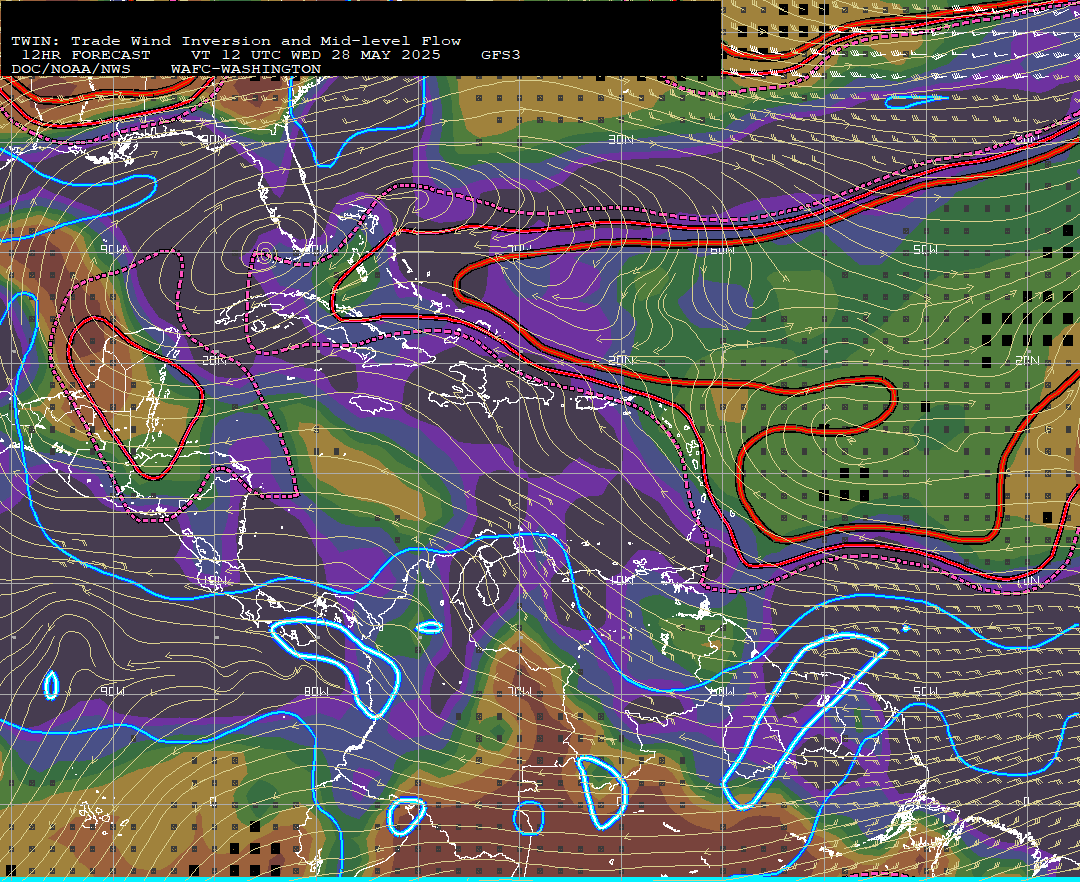Select the 80W label off Florida's southern tip
The width and height of the screenshot is (1080, 882).
click(317, 249)
